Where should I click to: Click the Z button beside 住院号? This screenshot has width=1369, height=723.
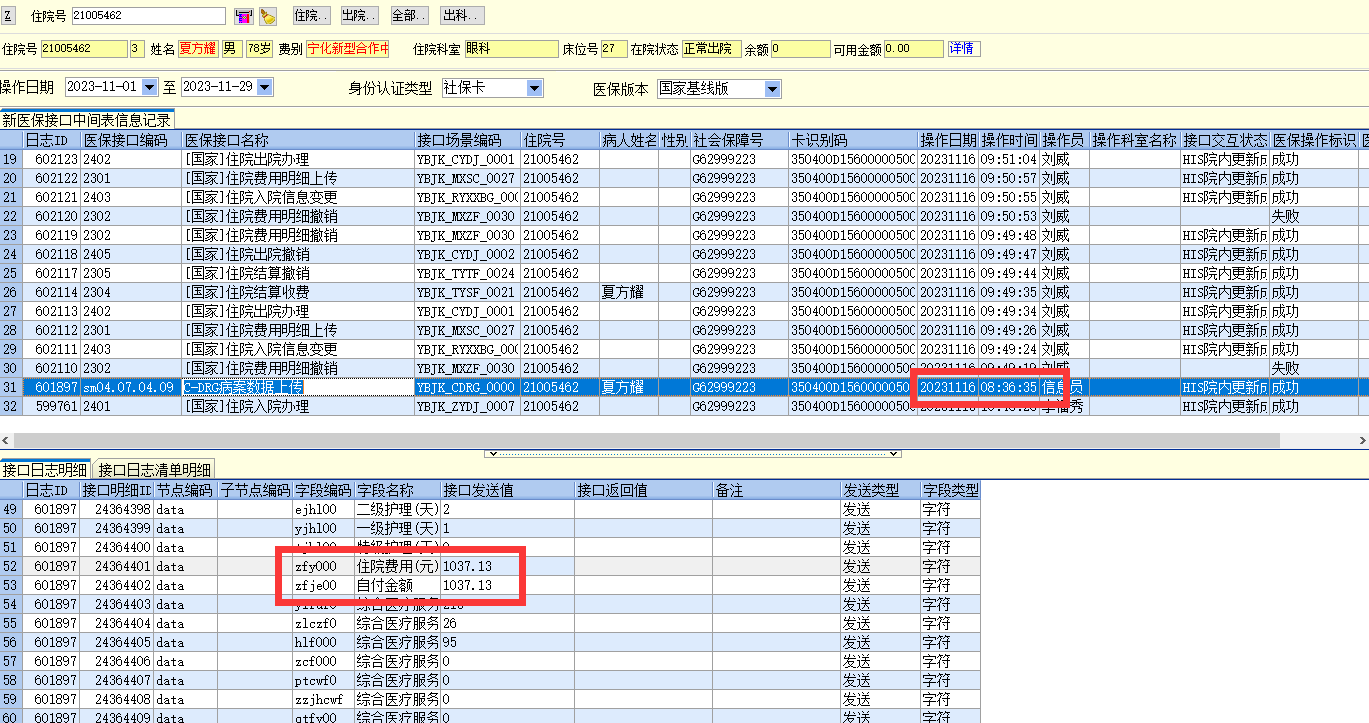point(9,15)
